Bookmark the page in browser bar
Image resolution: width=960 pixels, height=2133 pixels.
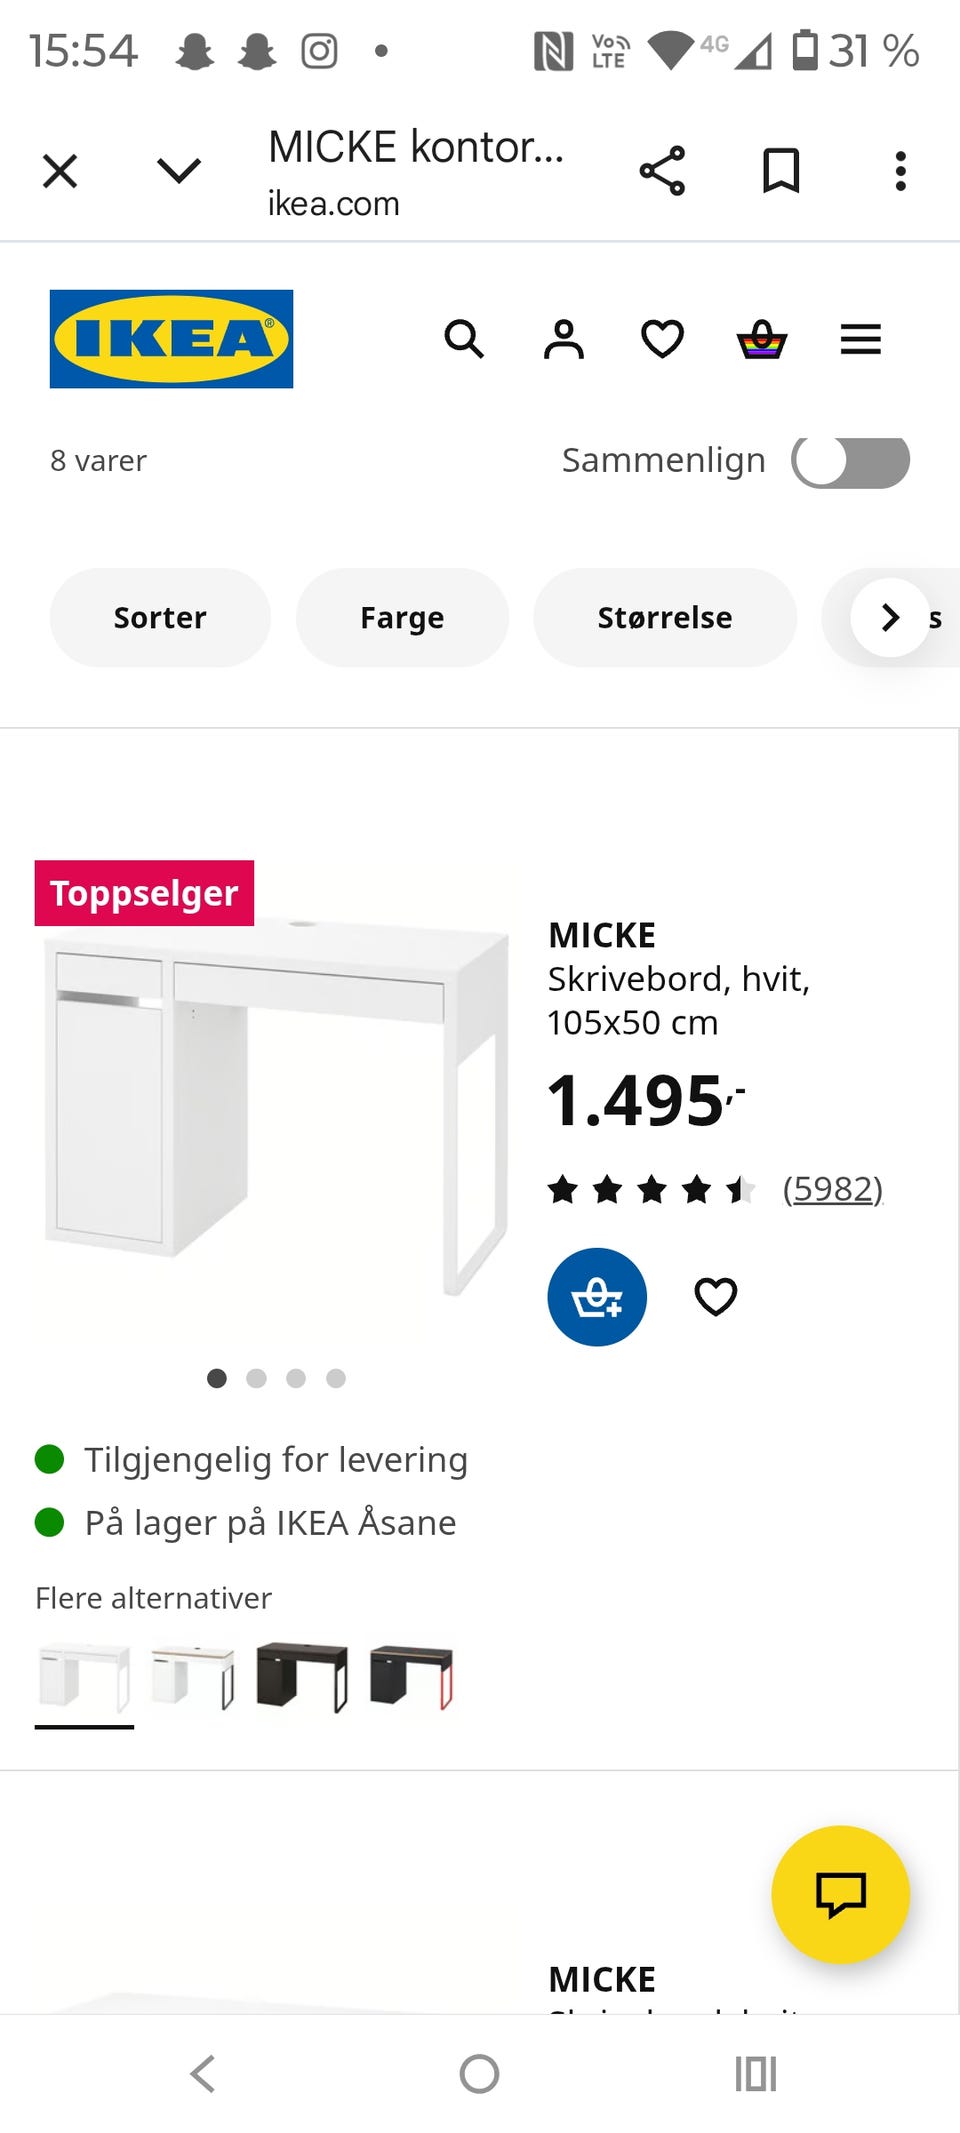click(x=781, y=171)
